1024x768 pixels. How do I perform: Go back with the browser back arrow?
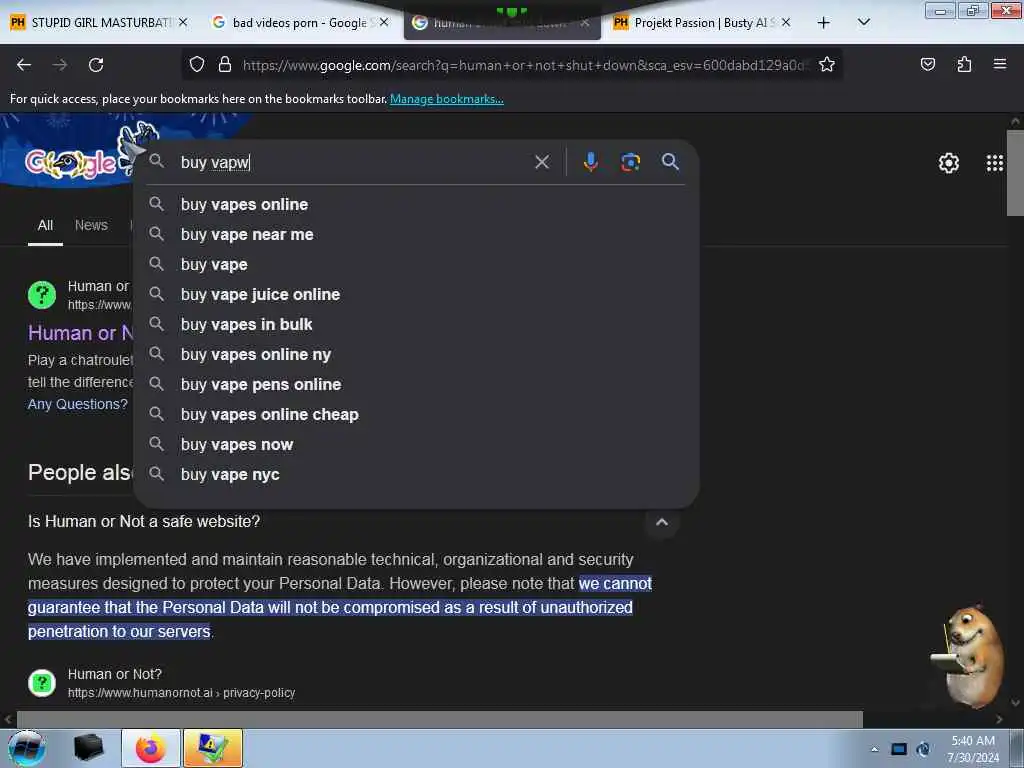(x=24, y=65)
